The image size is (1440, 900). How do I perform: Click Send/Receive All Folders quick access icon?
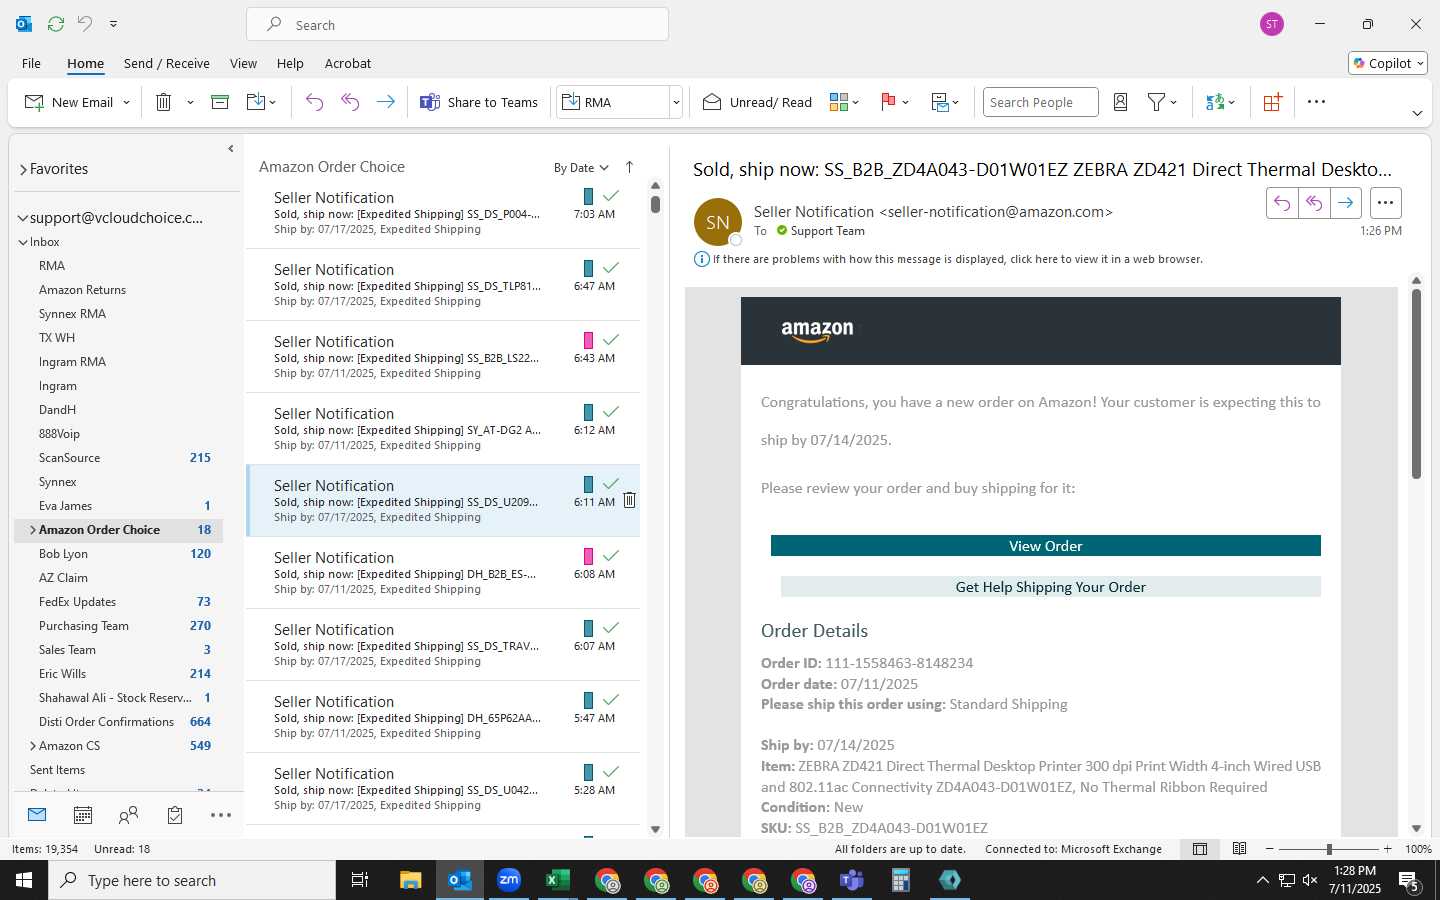pyautogui.click(x=56, y=23)
